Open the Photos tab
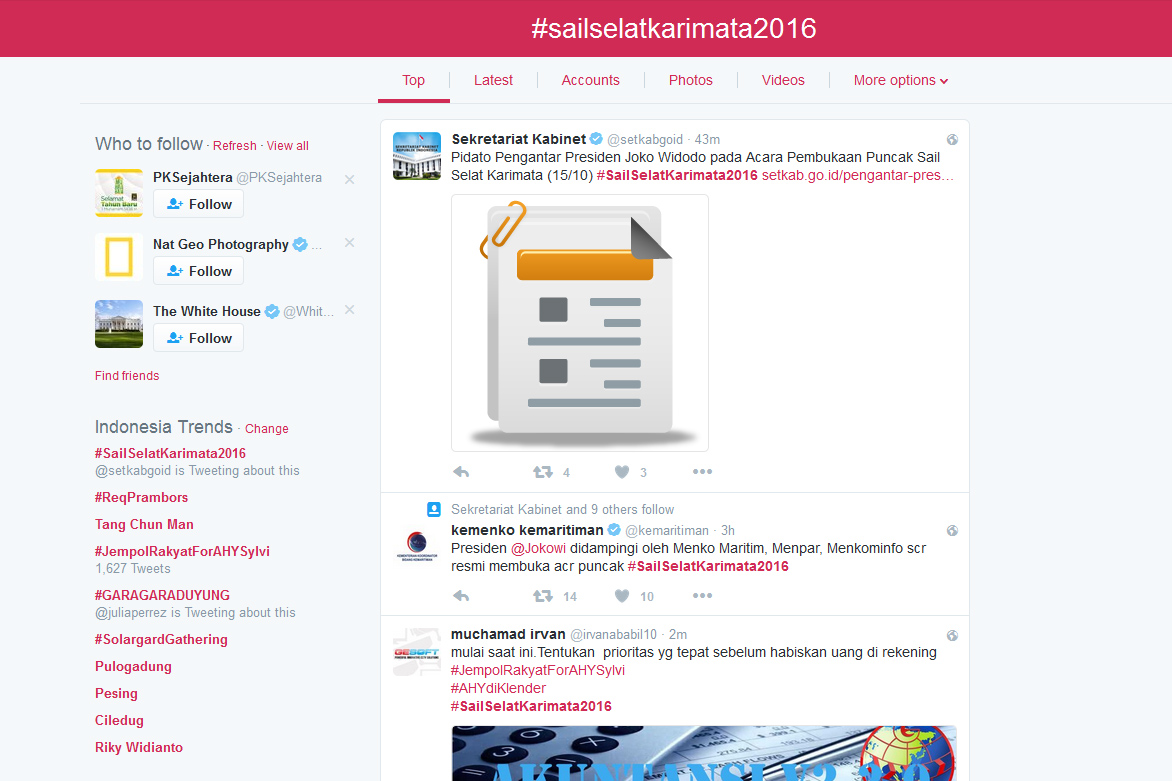The width and height of the screenshot is (1172, 781). pos(690,80)
